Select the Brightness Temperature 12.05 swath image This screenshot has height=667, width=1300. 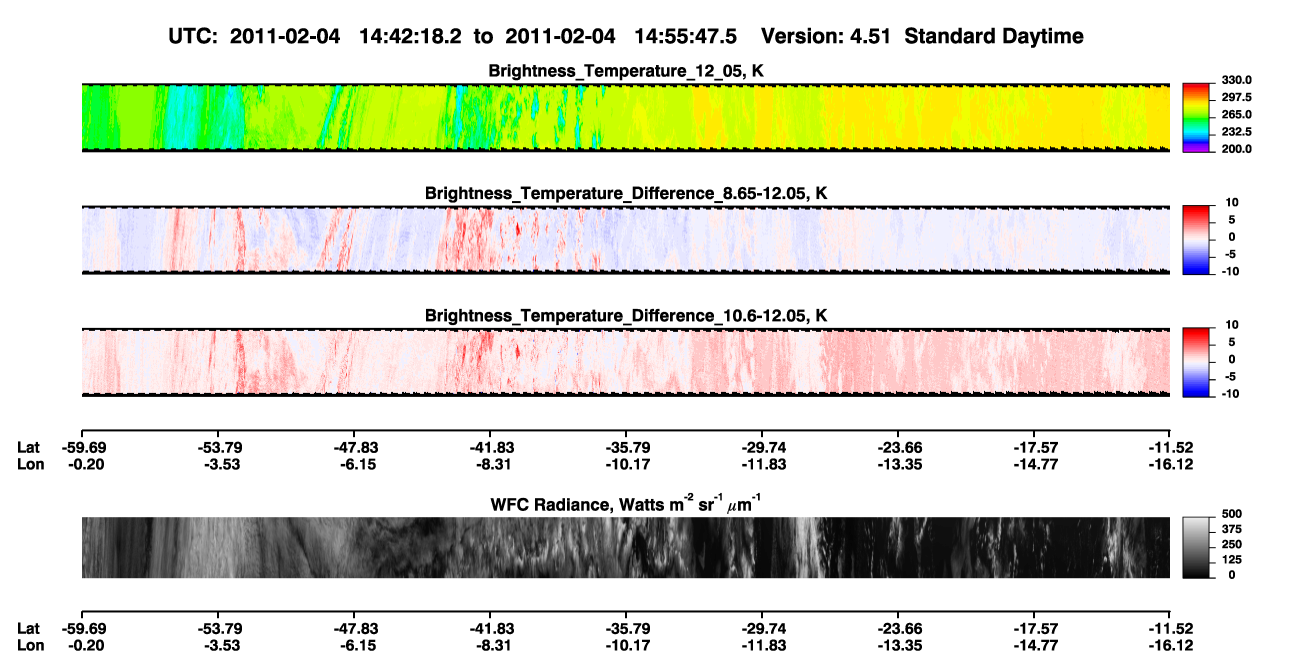point(626,117)
